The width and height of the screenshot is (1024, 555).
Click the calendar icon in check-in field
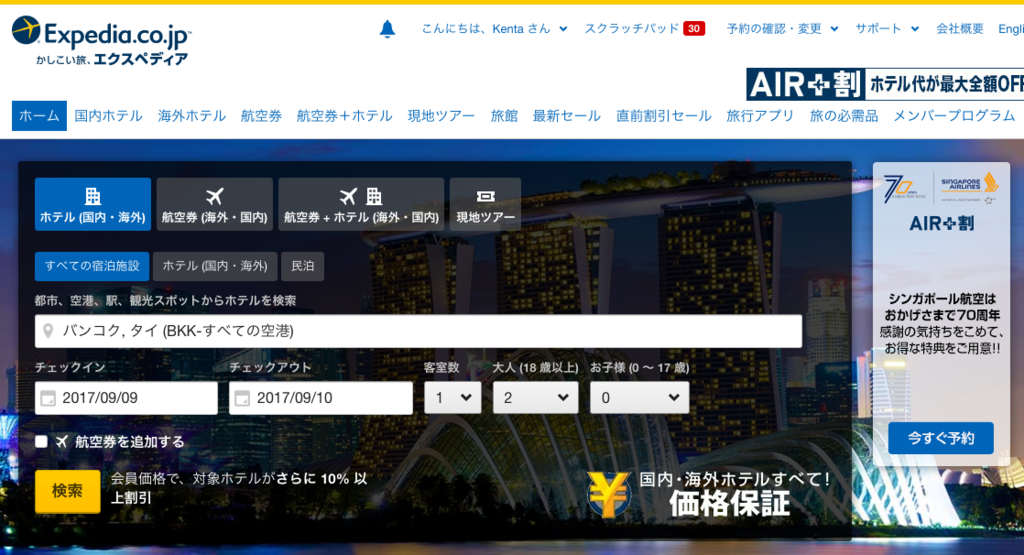coord(48,398)
